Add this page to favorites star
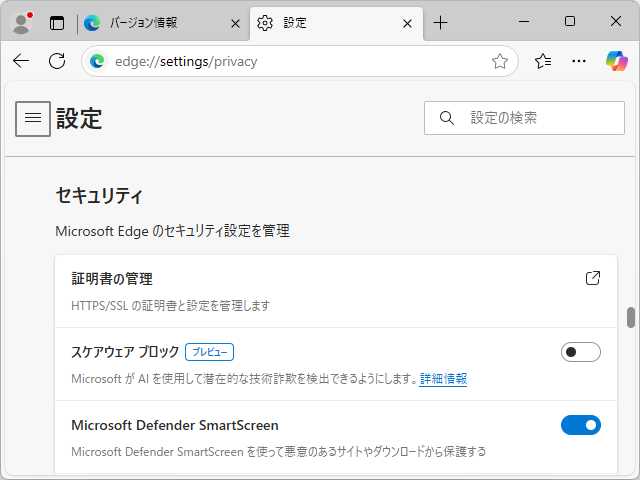 point(500,61)
